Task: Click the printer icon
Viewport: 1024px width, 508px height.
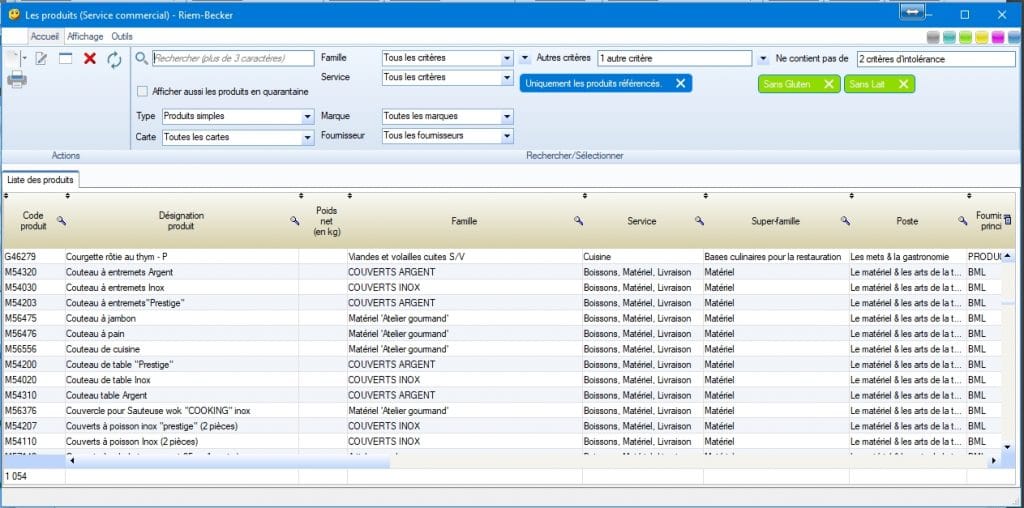Action: tap(17, 80)
